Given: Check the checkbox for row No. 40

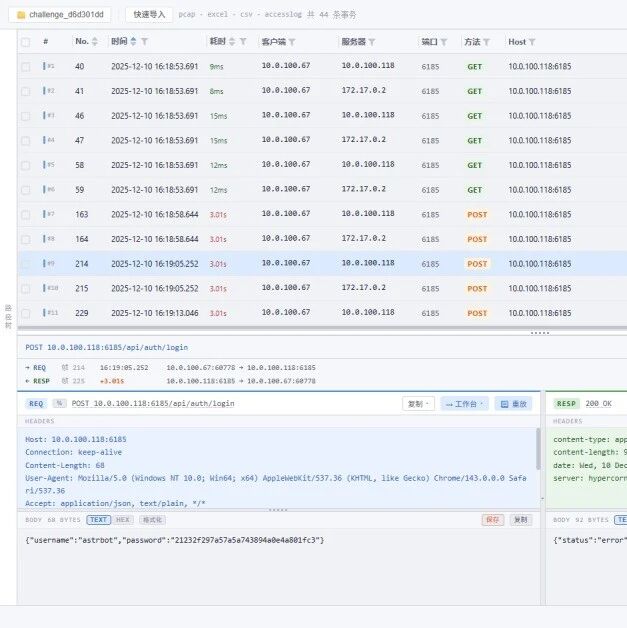Looking at the screenshot, I should point(26,66).
